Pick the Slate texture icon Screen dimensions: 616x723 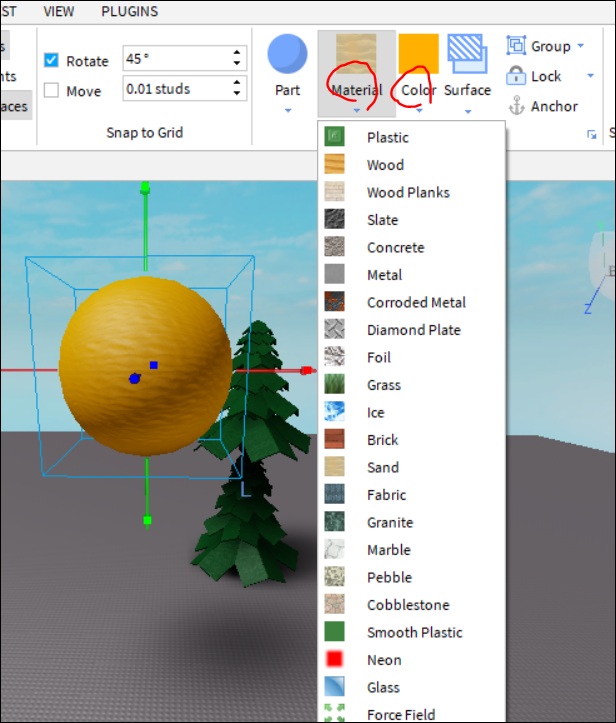(x=334, y=219)
